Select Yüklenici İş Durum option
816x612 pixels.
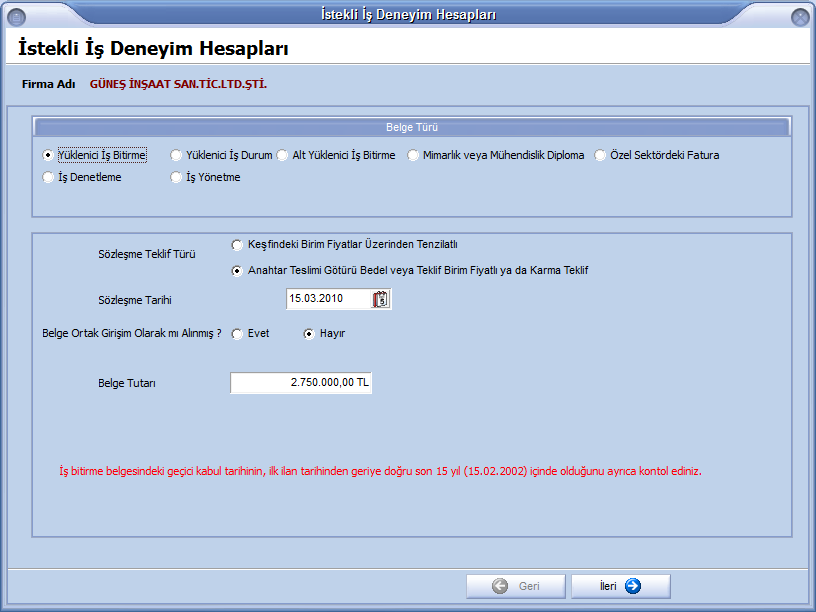(177, 155)
